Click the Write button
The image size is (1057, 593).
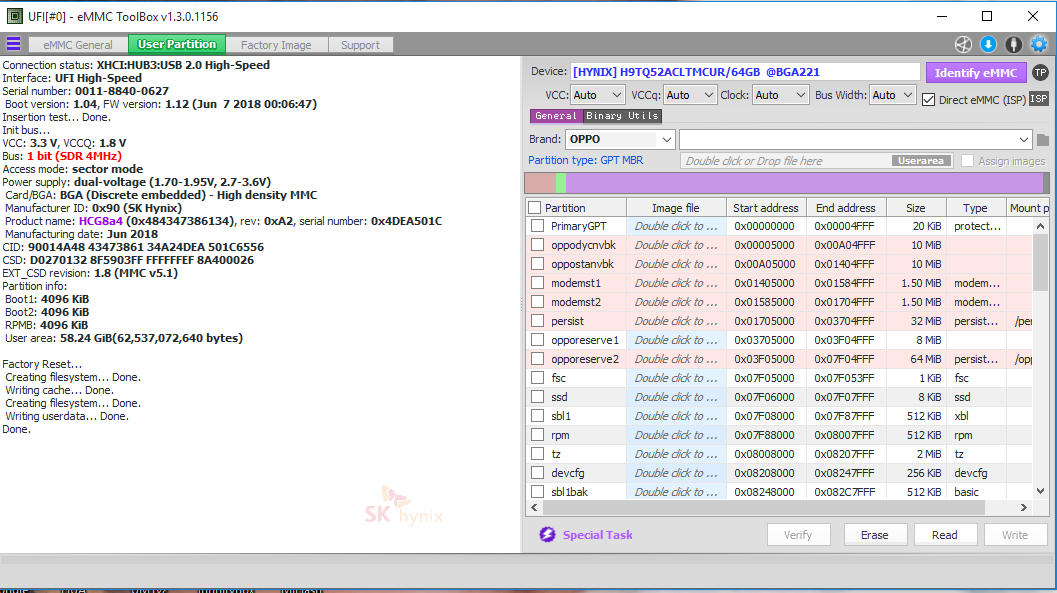coord(1015,534)
